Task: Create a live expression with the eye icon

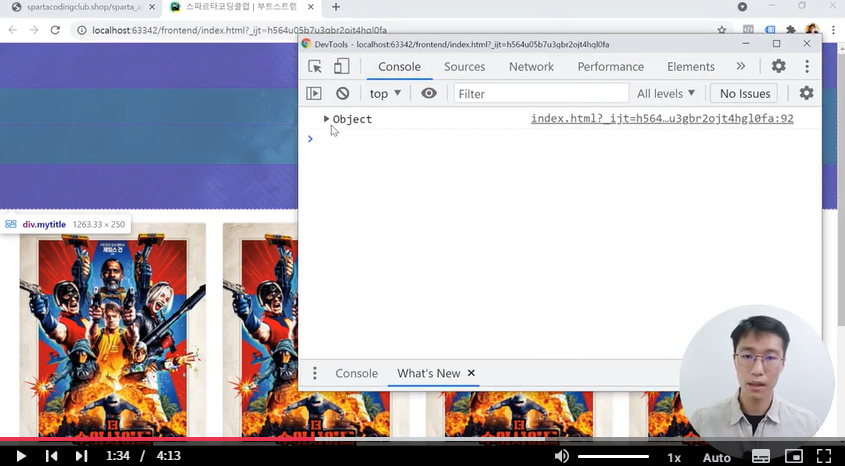Action: point(428,93)
